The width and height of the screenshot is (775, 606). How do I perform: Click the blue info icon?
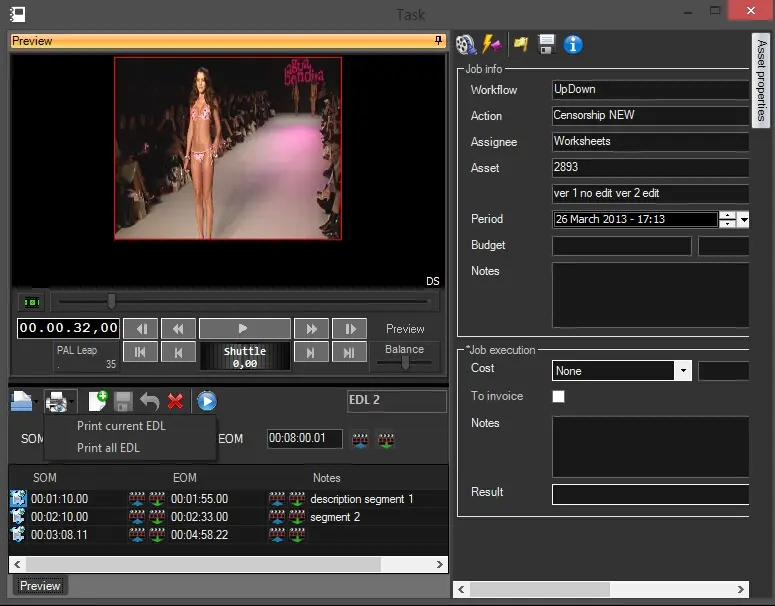tap(573, 45)
